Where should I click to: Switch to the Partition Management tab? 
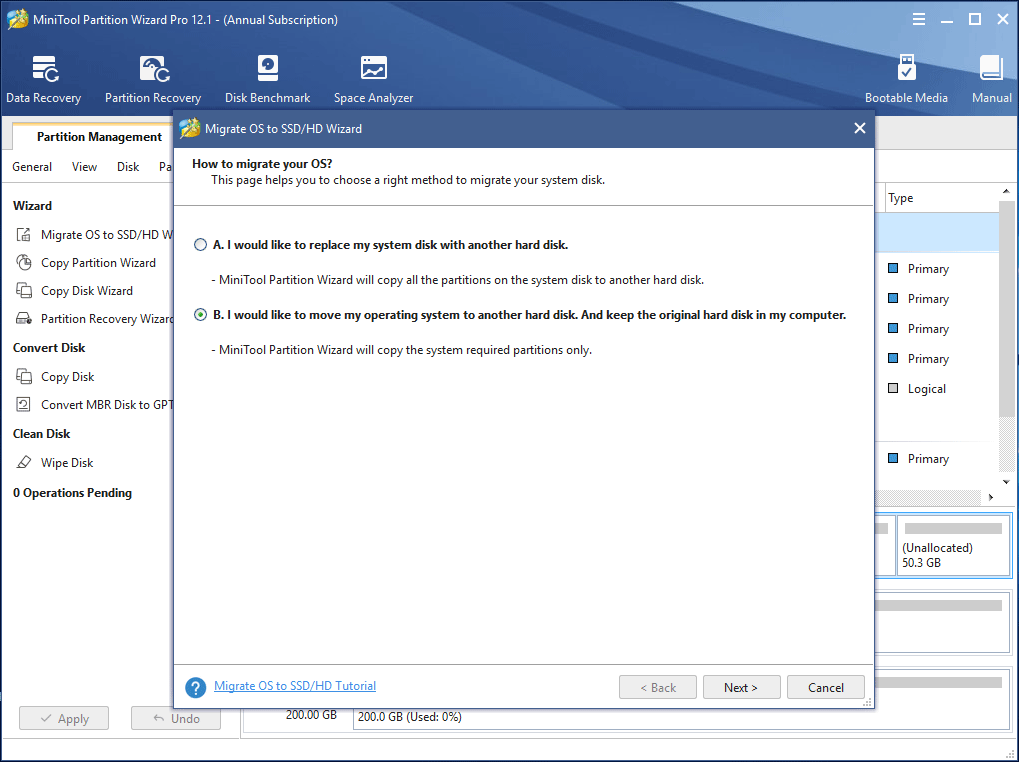[99, 137]
